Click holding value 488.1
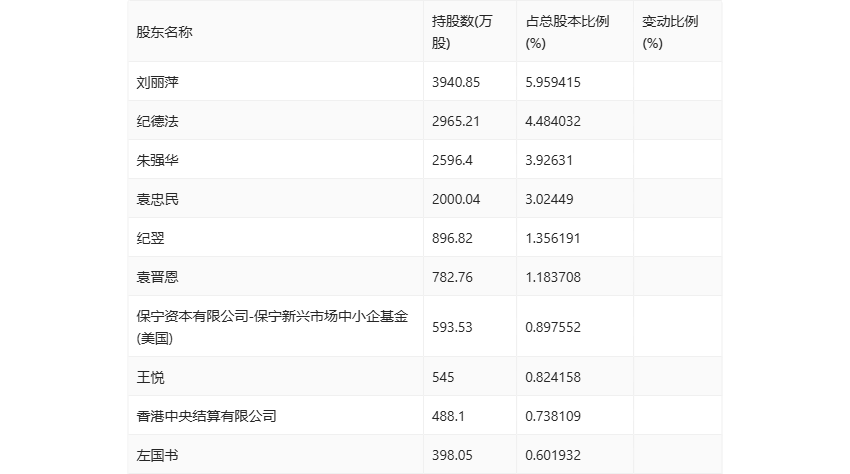Image resolution: width=850 pixels, height=474 pixels. [448, 416]
